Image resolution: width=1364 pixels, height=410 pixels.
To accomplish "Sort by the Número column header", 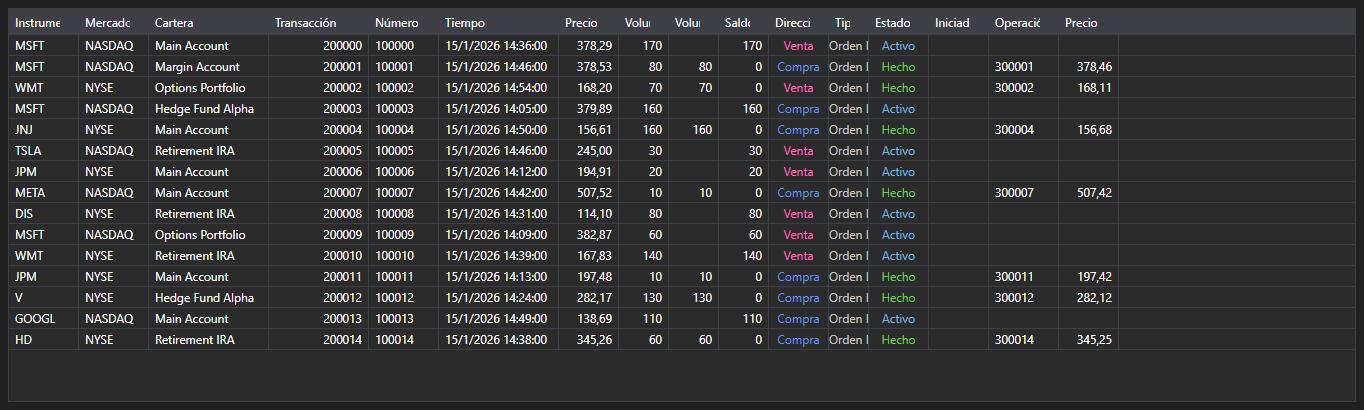I will [x=403, y=22].
